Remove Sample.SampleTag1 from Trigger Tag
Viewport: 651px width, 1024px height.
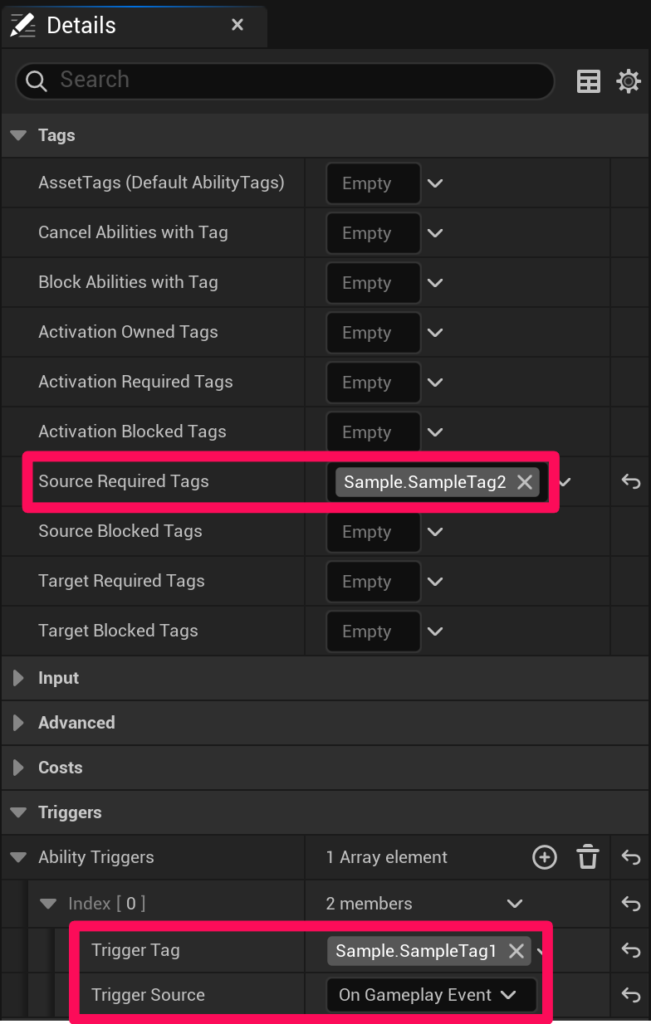pos(516,951)
